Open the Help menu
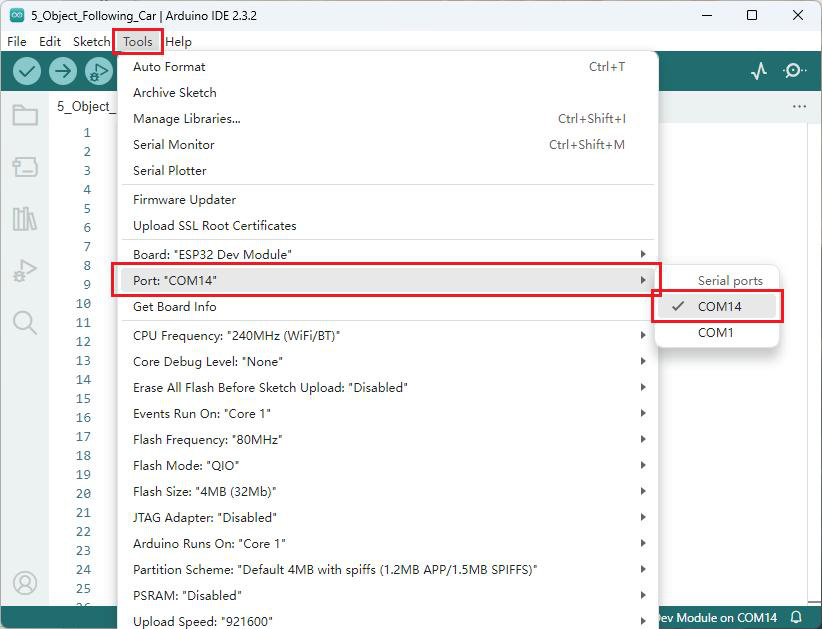Screen dimensions: 822x629 [x=178, y=41]
